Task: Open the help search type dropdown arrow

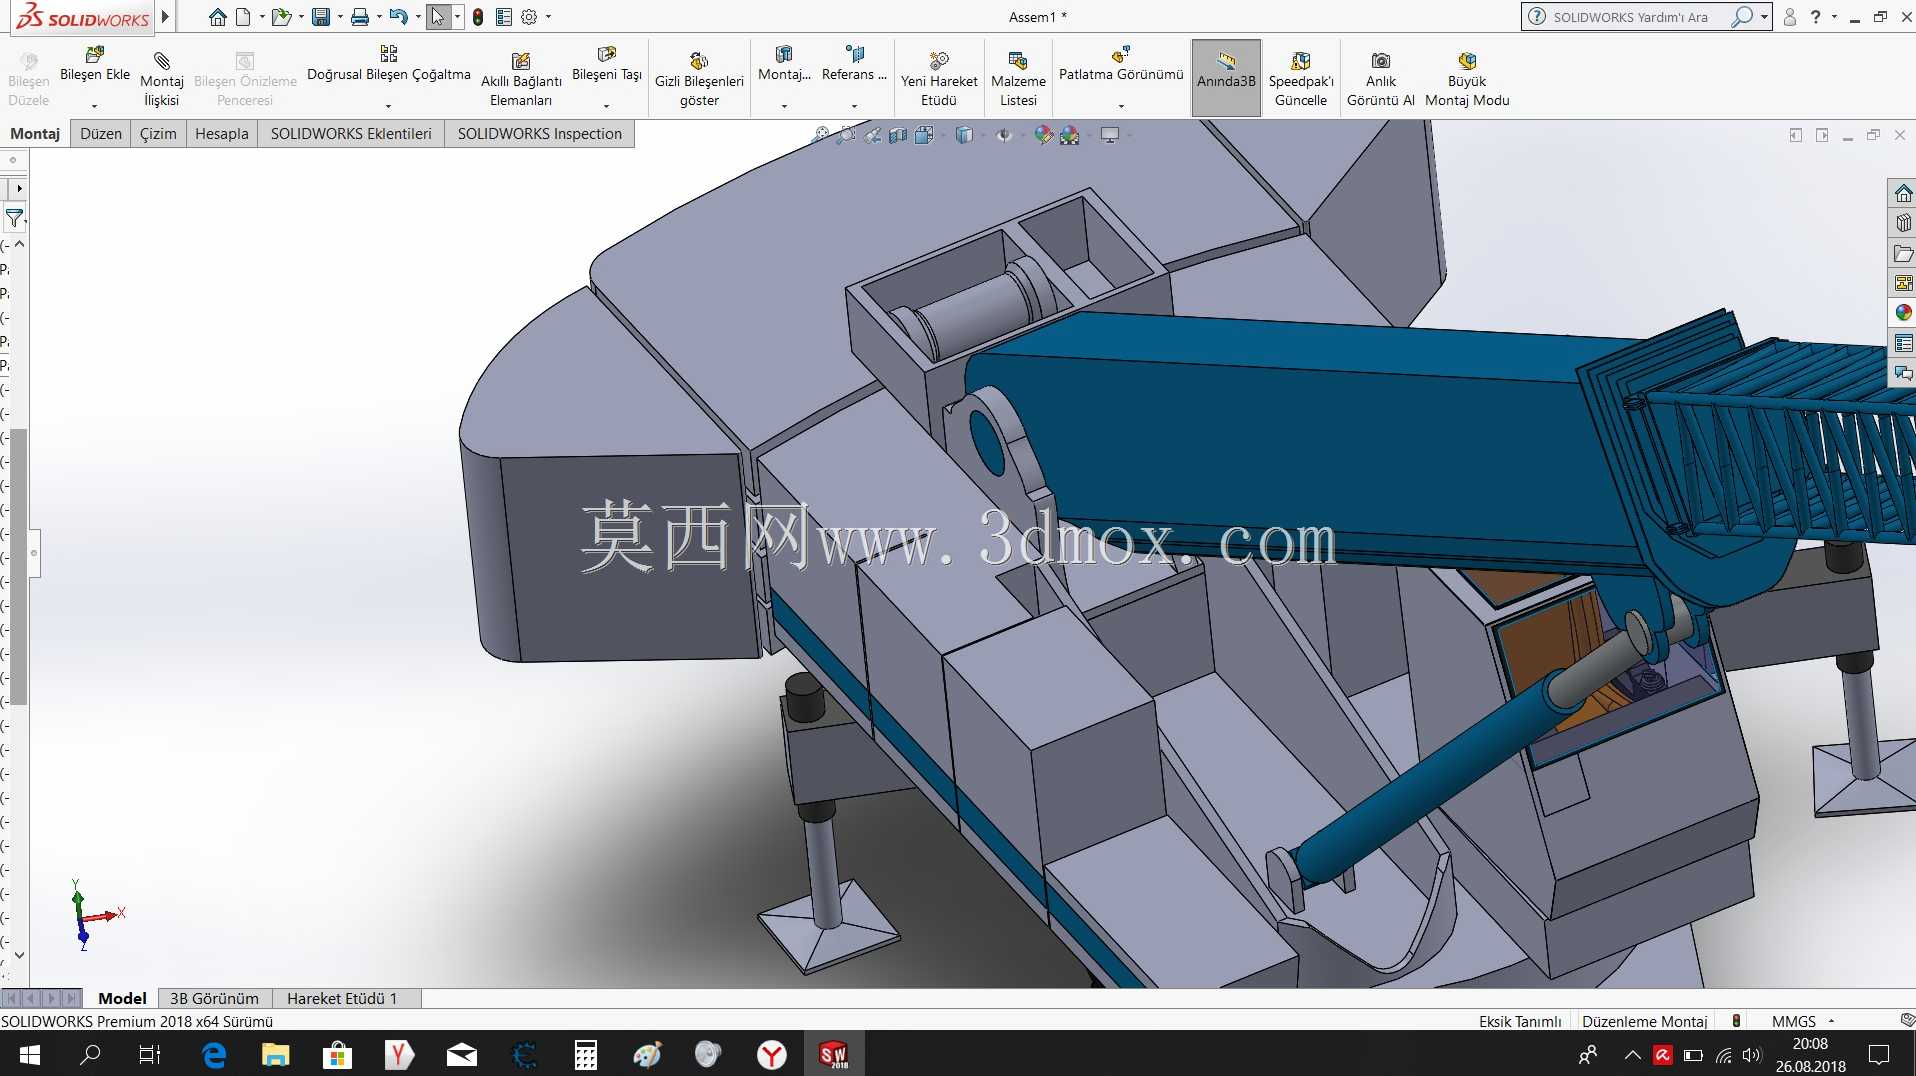Action: click(1764, 17)
